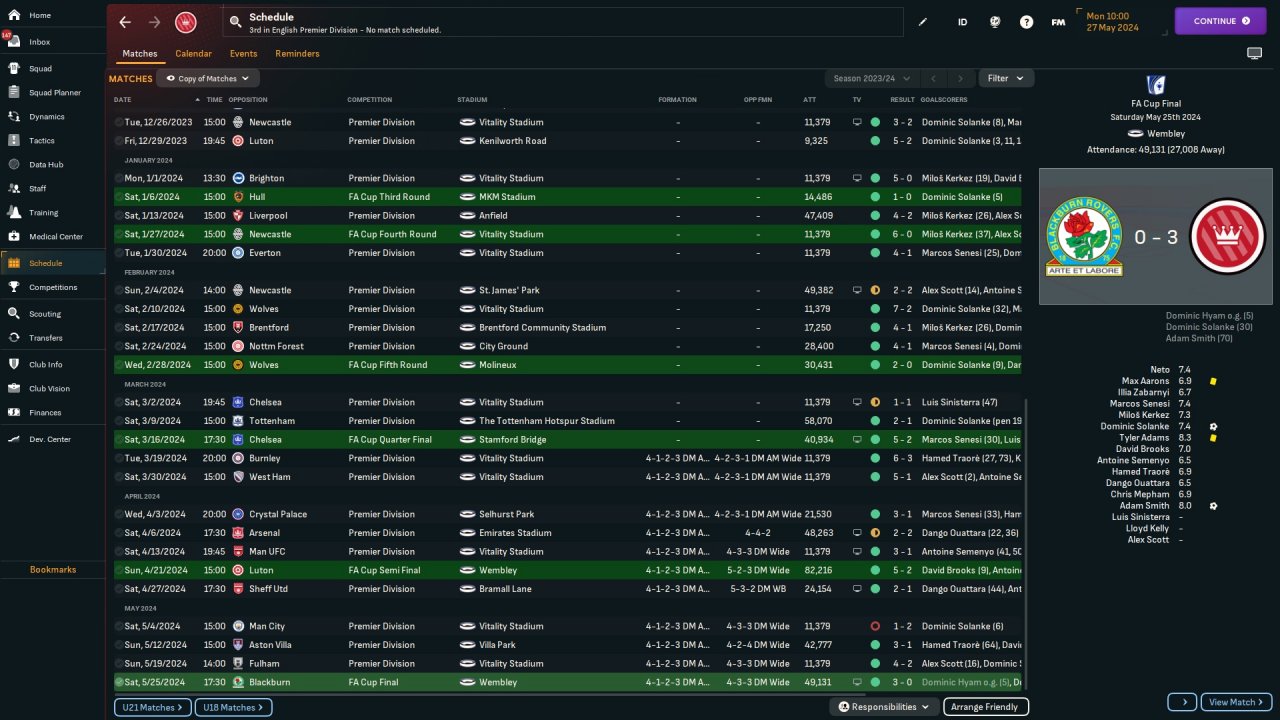Go back using the back arrow

[x=125, y=22]
